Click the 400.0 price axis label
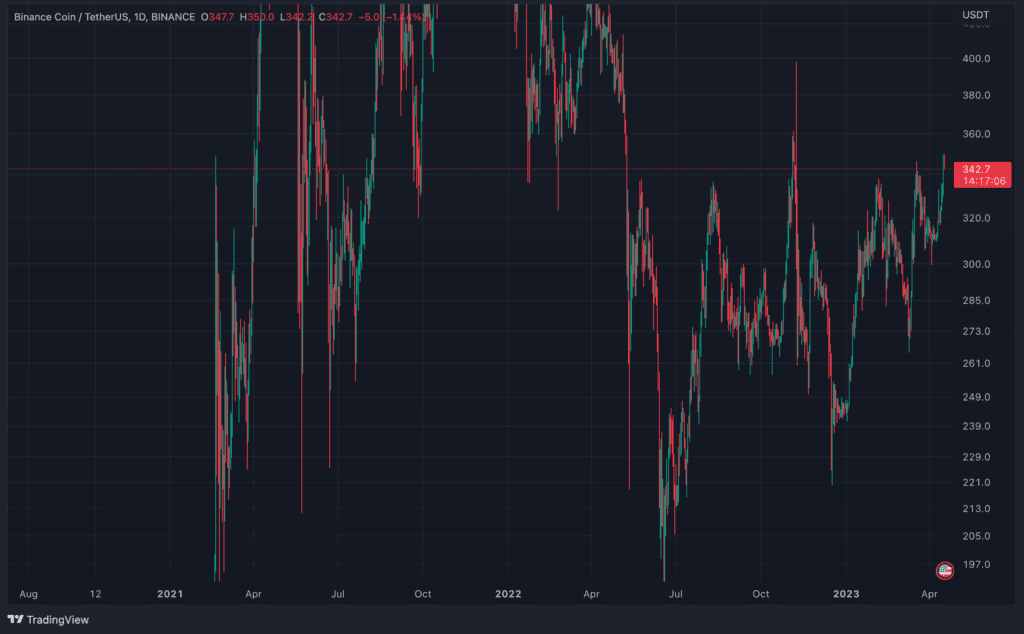 (976, 59)
